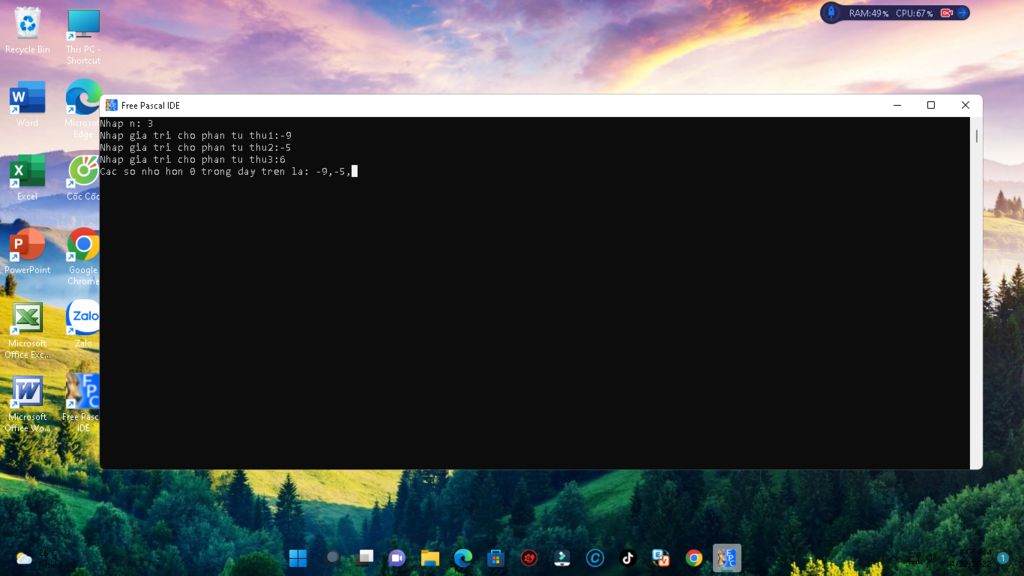Open TikTok from the taskbar

pyautogui.click(x=628, y=558)
